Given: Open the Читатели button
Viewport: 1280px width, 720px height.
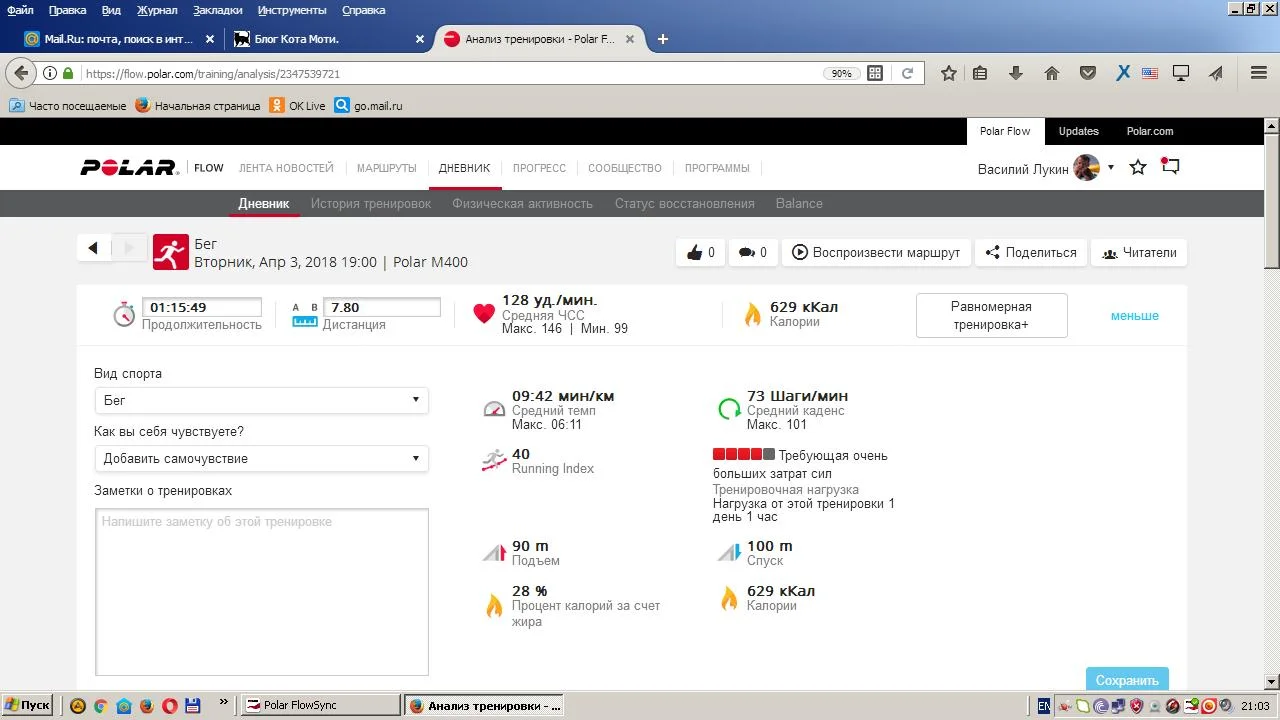Looking at the screenshot, I should coord(1139,252).
